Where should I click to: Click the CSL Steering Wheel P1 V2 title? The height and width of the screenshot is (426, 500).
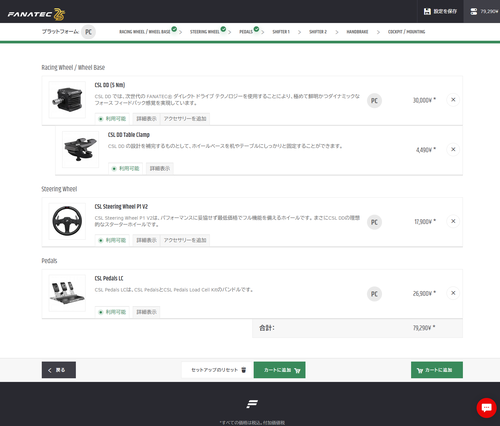(121, 207)
